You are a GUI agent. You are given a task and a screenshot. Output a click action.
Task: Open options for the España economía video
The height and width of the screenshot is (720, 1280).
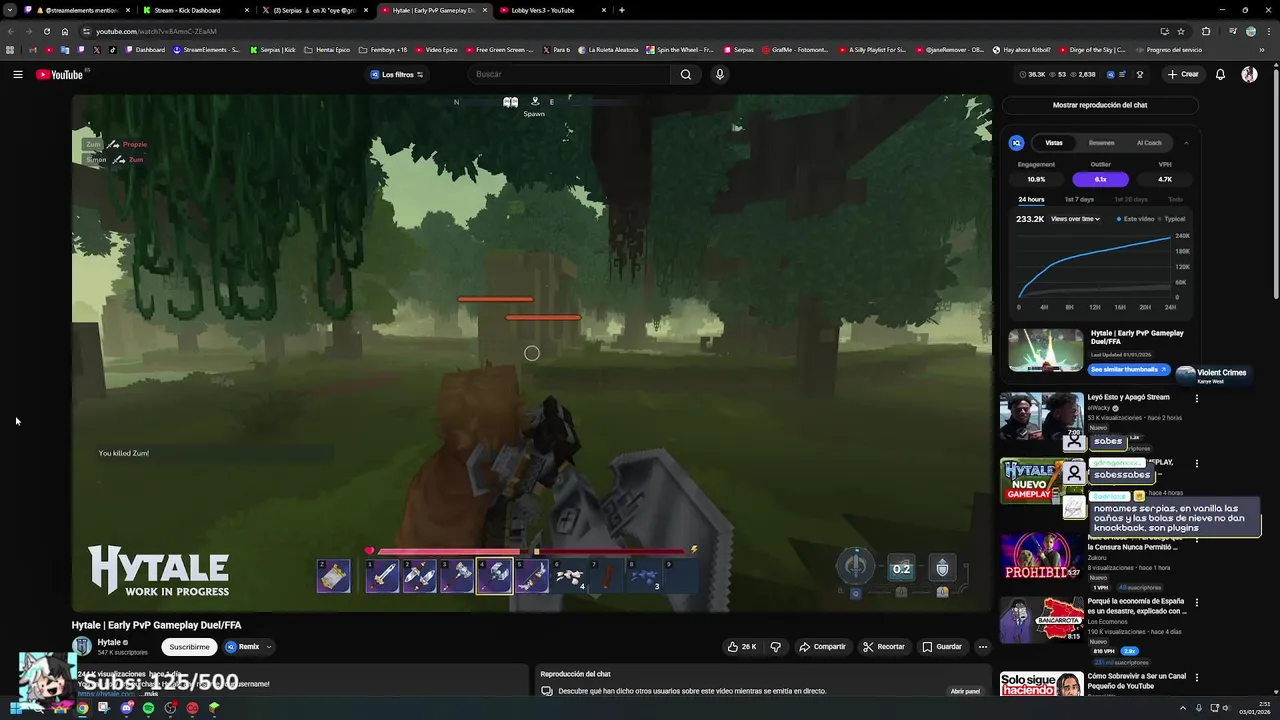pos(1196,602)
